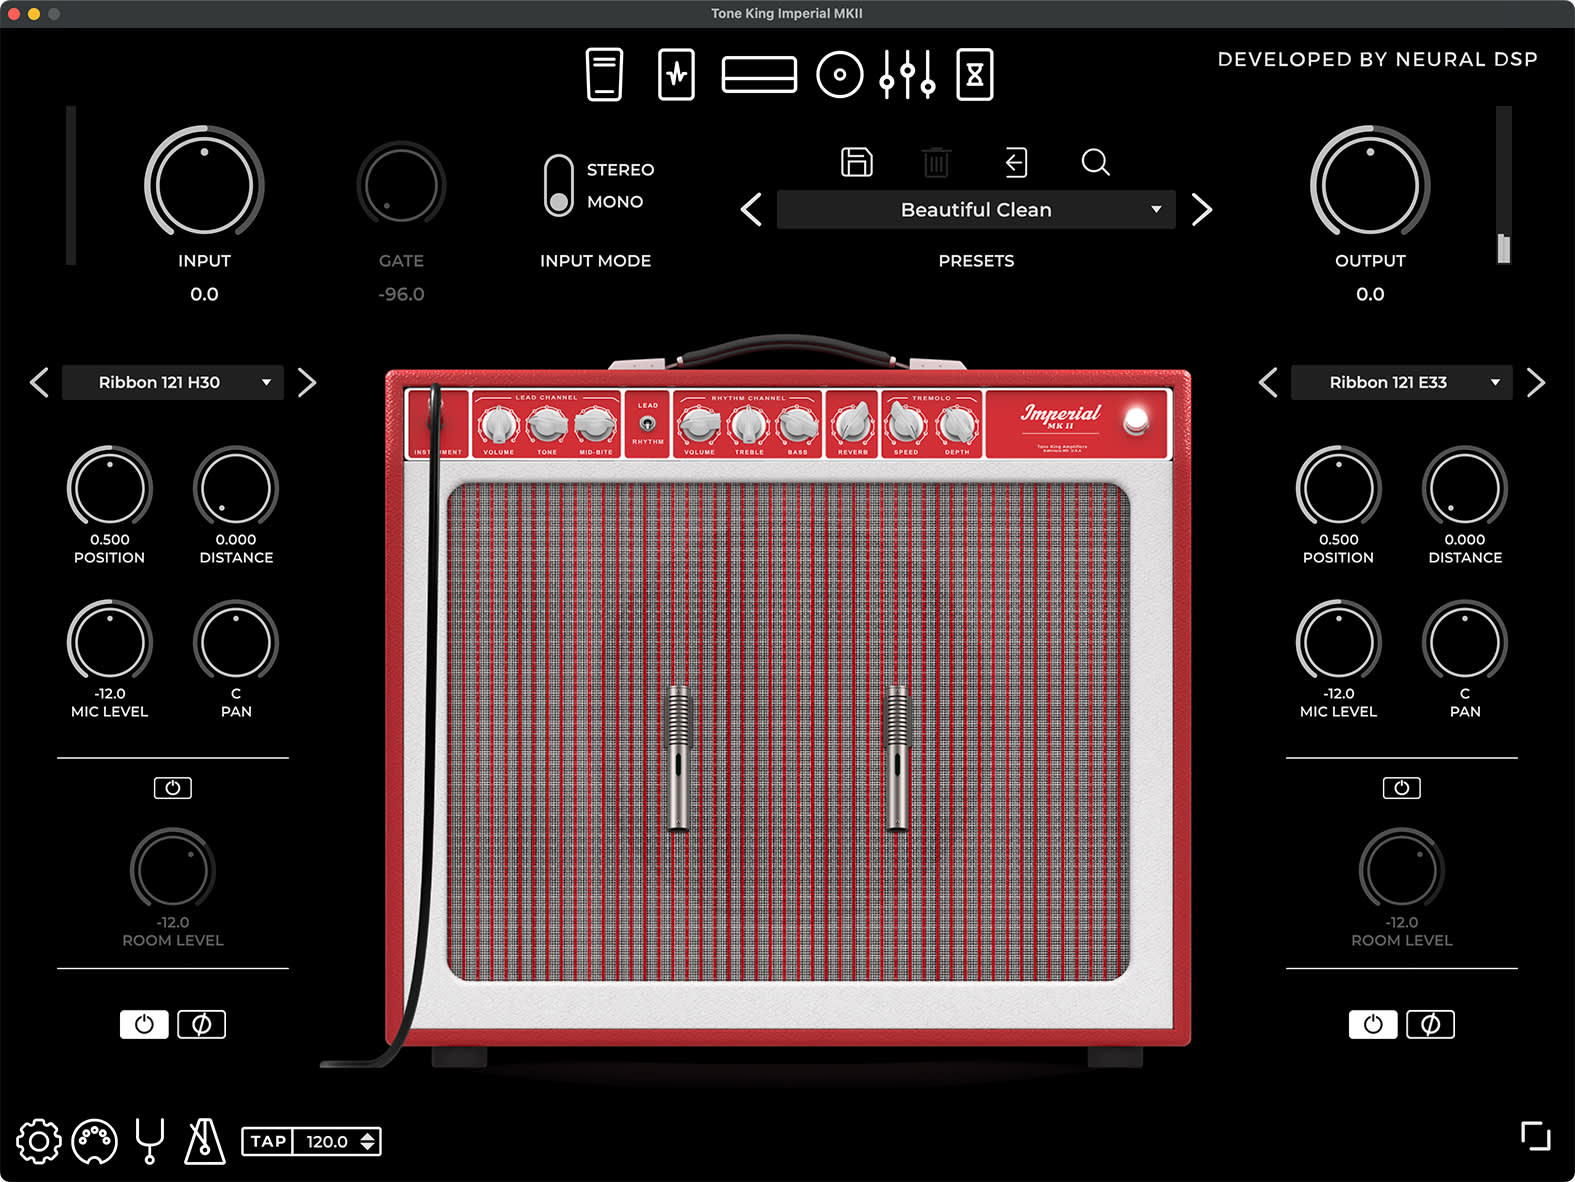Click the OUTPUT knob
Image resolution: width=1575 pixels, height=1182 pixels.
click(1370, 185)
